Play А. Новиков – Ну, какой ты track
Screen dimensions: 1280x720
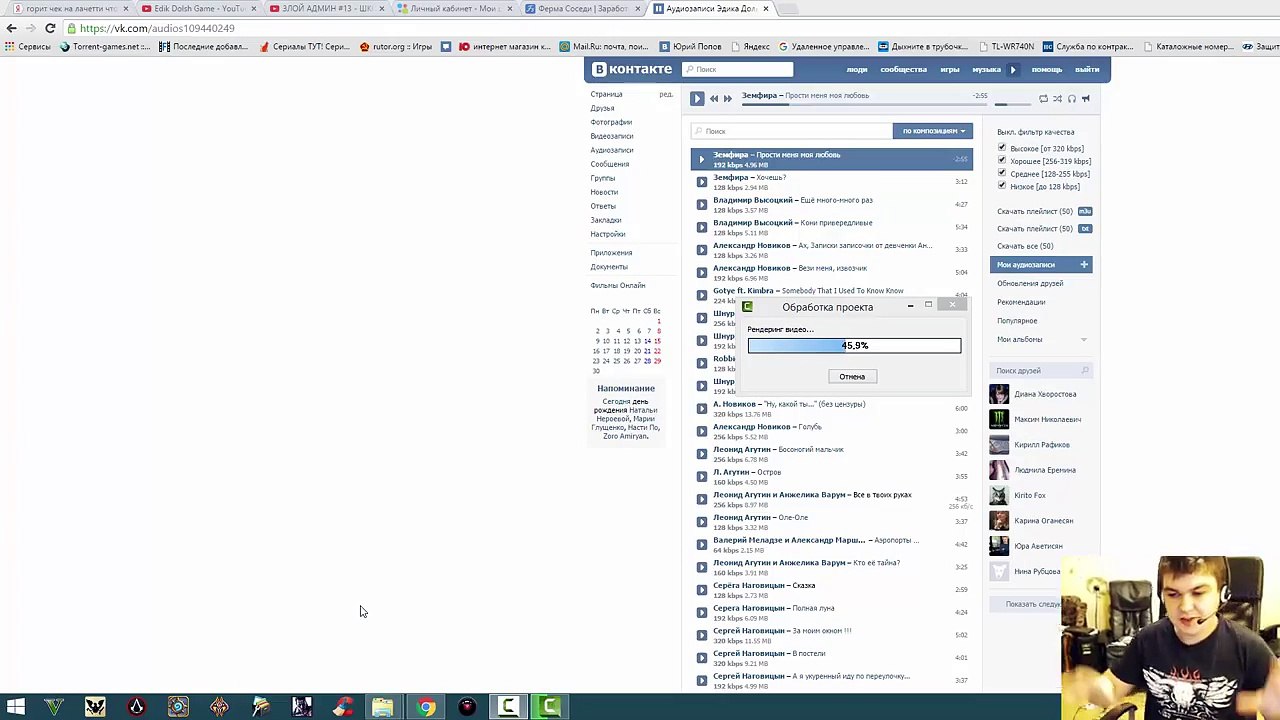coord(701,408)
